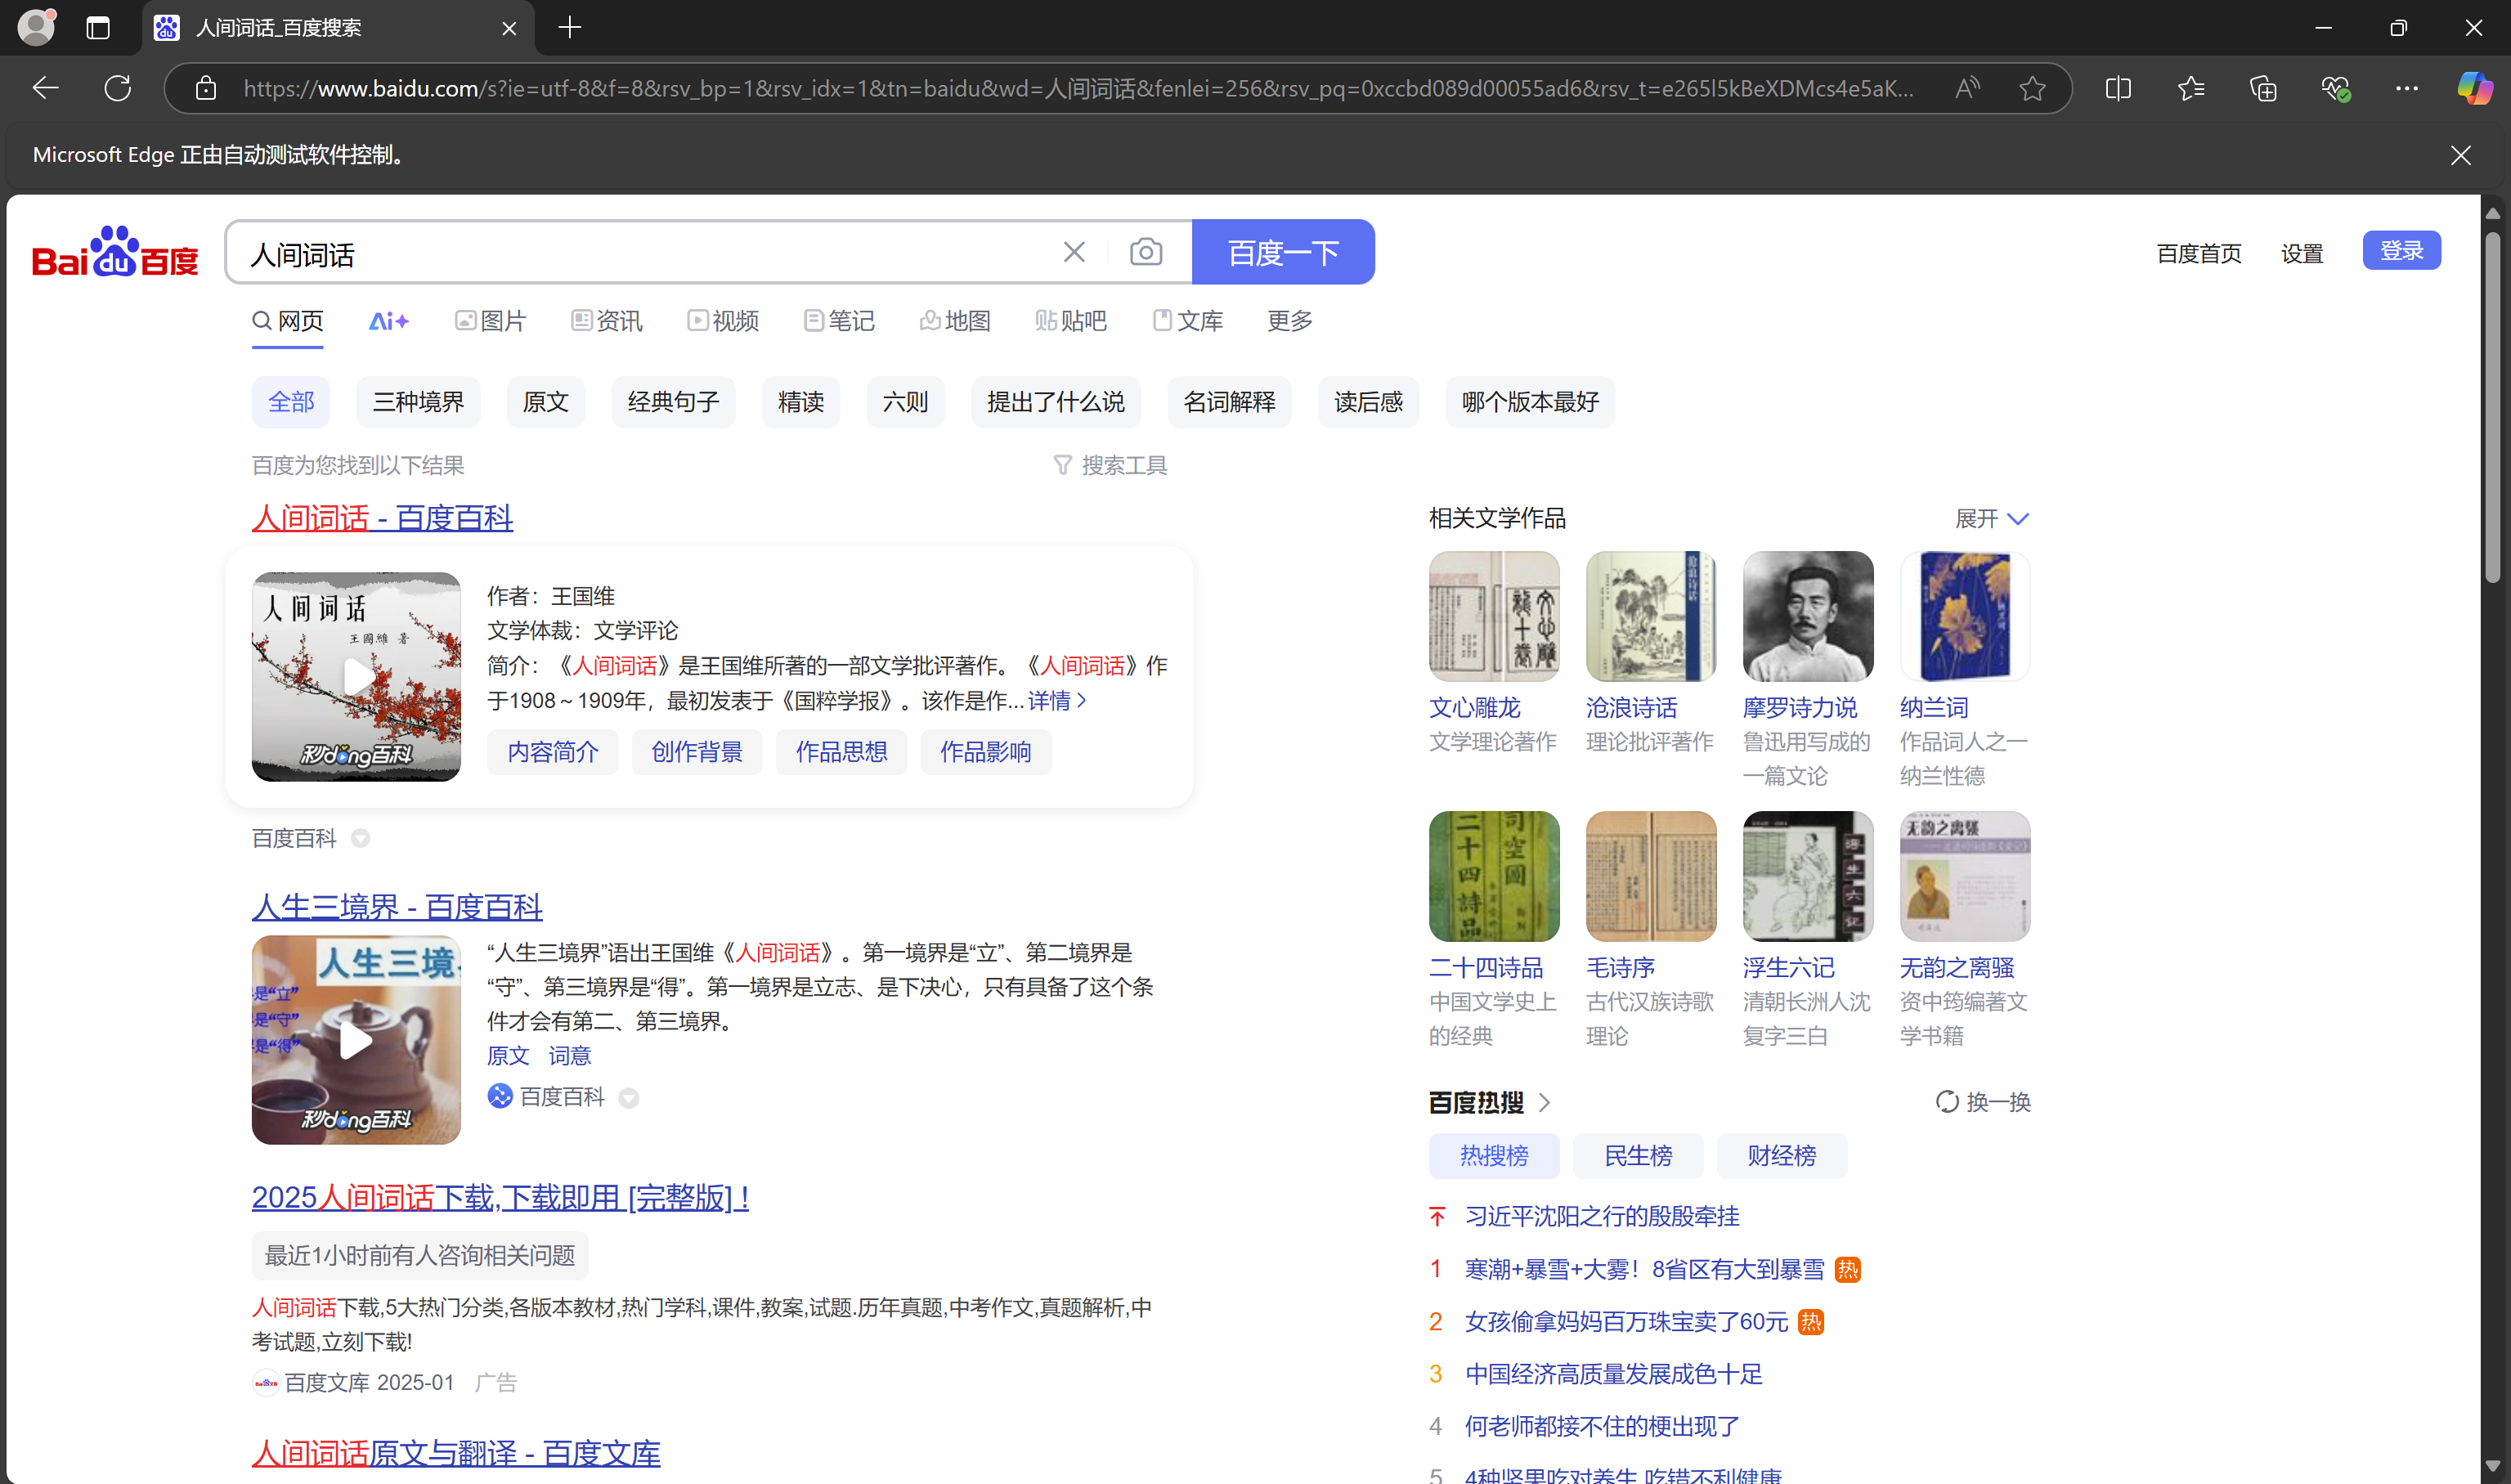Open 文心雕龙 thumbnail
2511x1484 pixels.
[x=1494, y=616]
